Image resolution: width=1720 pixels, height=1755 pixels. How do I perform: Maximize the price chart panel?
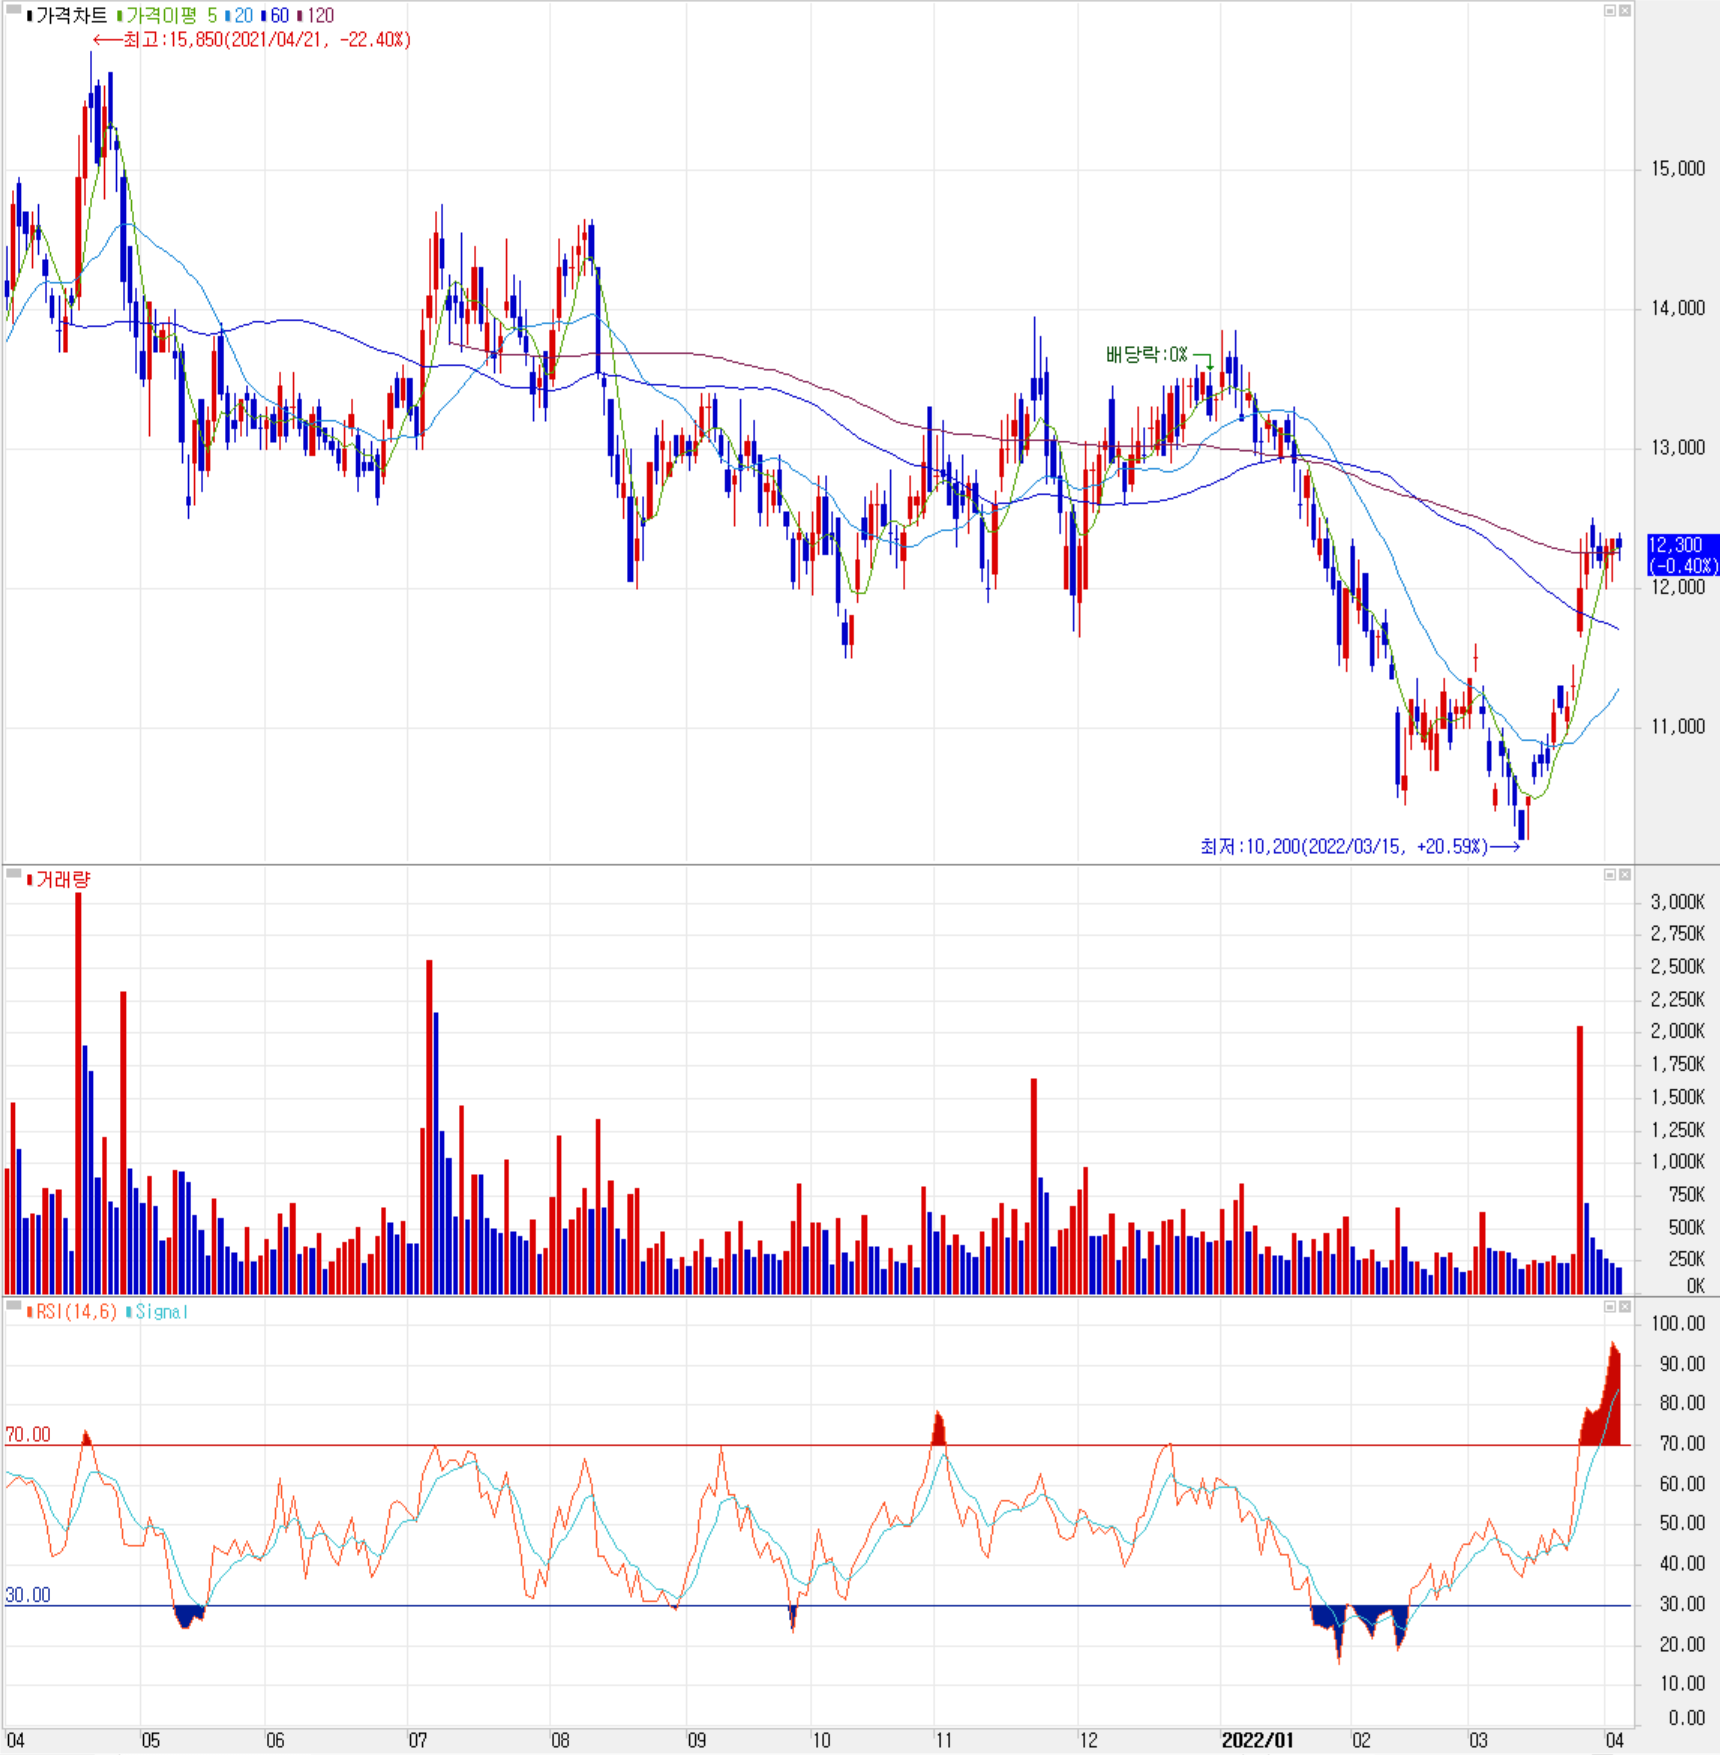[x=1610, y=11]
